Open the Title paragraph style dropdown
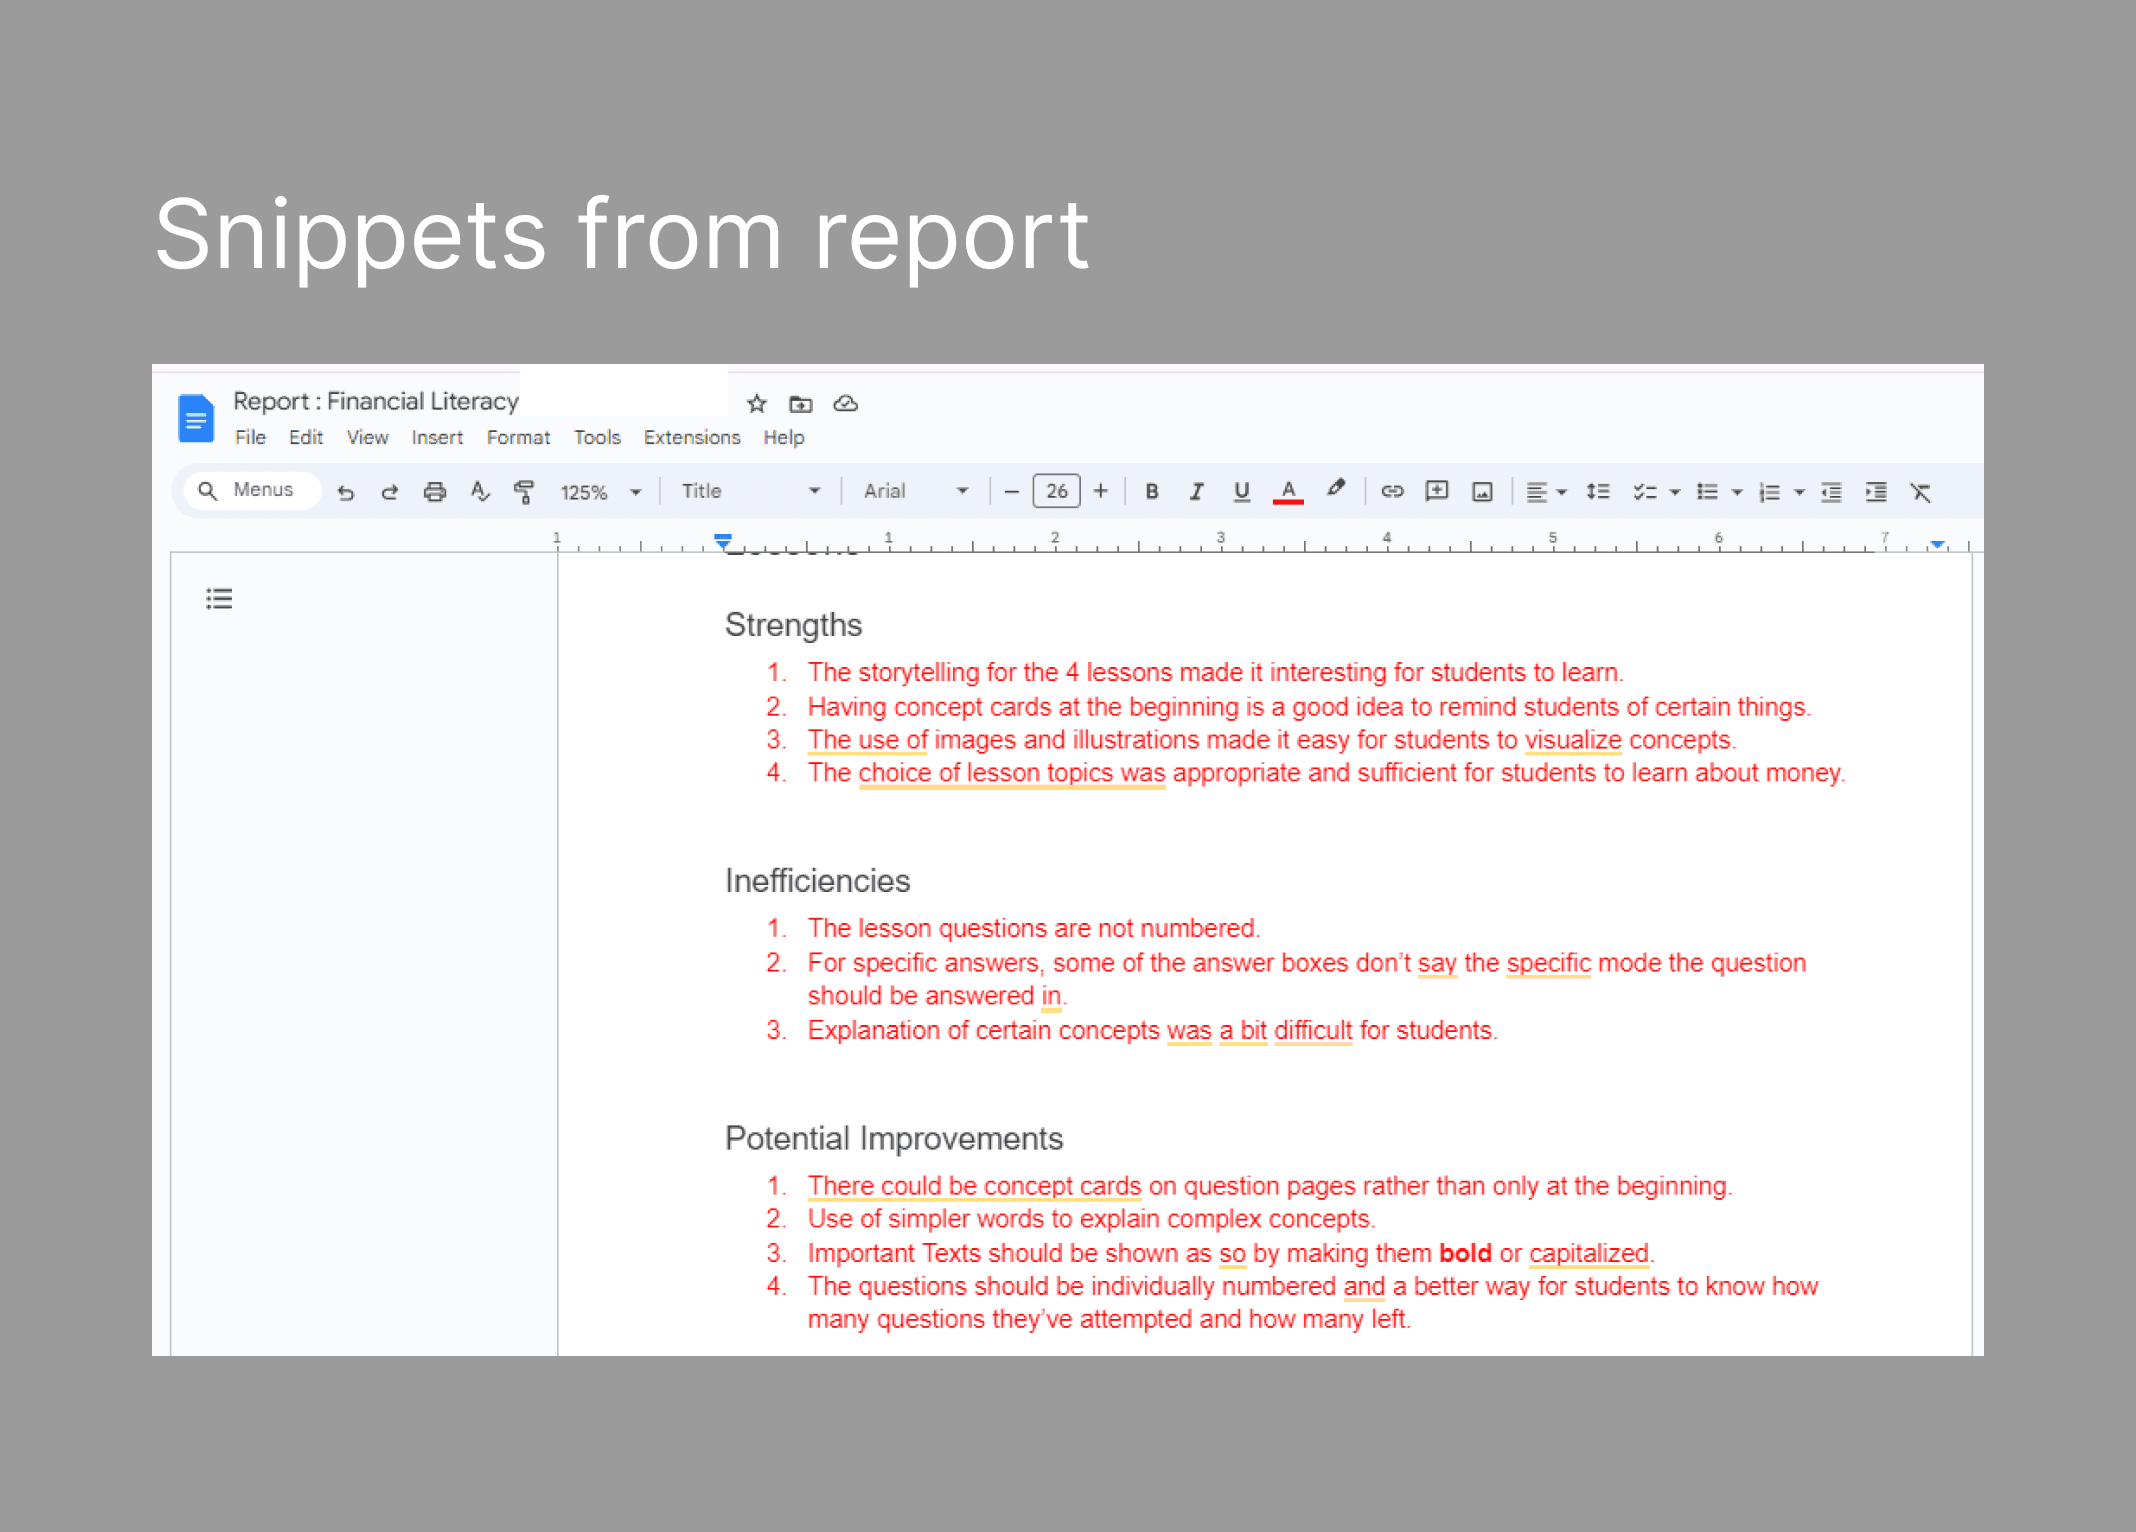Viewport: 2136px width, 1532px height. point(750,491)
